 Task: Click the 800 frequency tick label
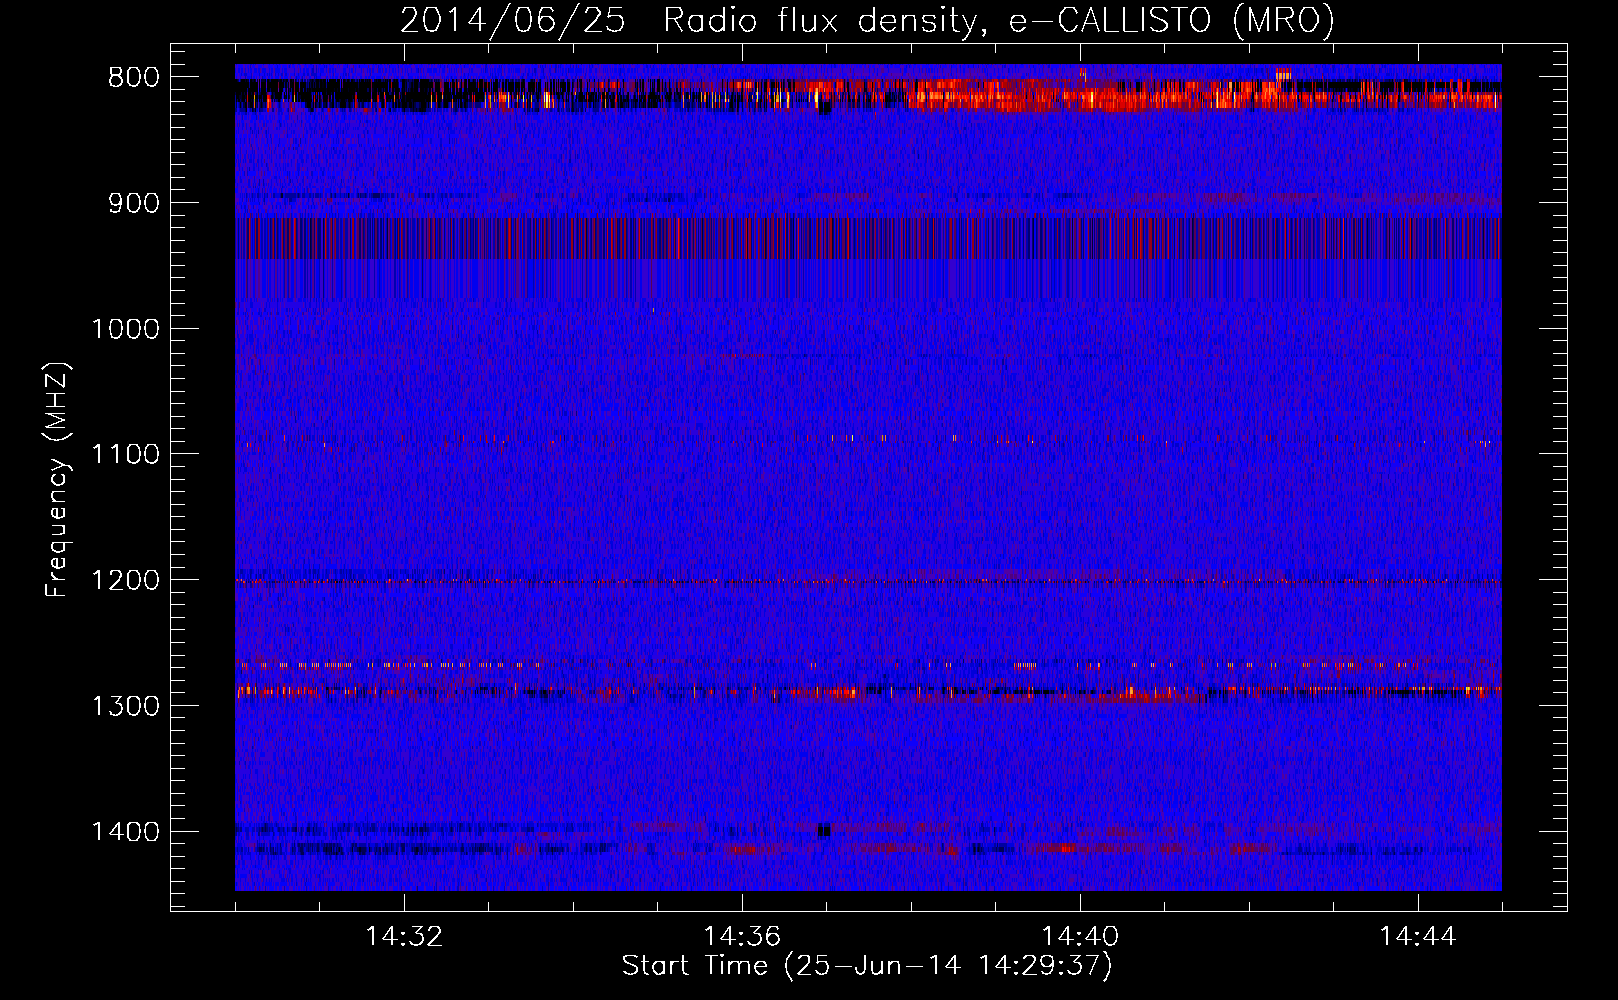click(x=132, y=78)
